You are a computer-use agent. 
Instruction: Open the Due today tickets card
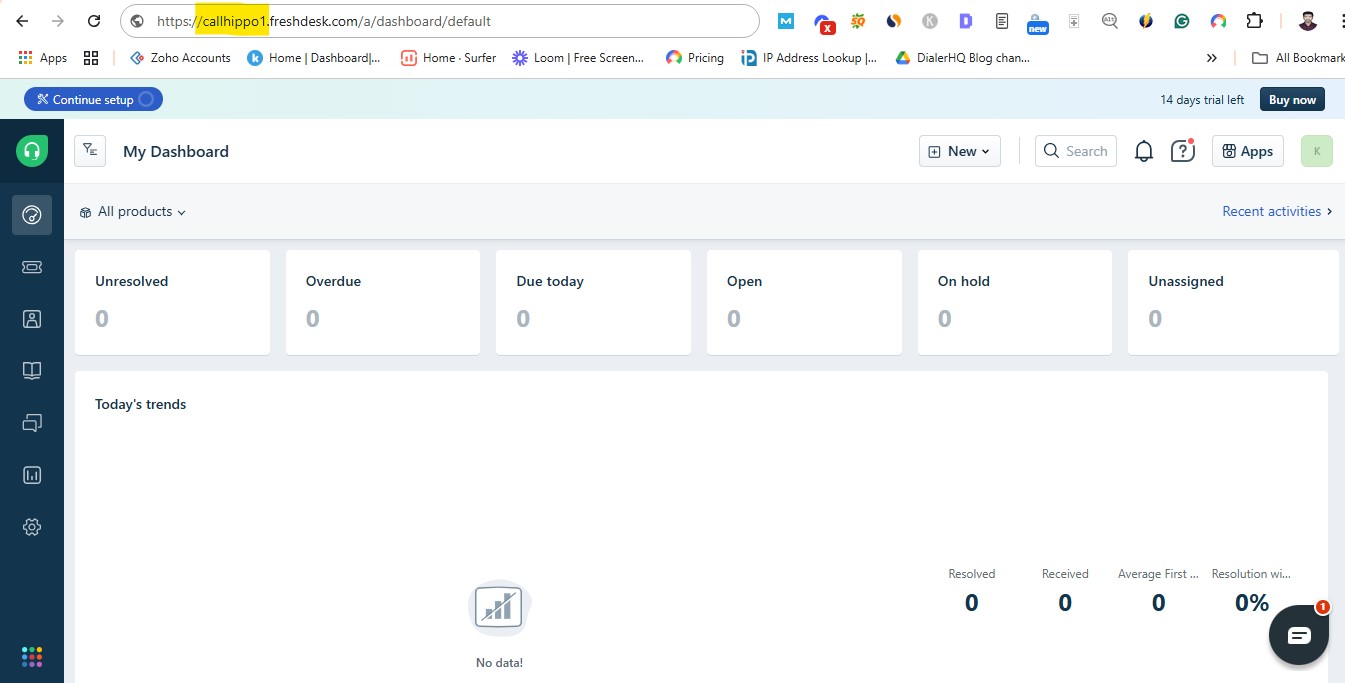pyautogui.click(x=593, y=302)
